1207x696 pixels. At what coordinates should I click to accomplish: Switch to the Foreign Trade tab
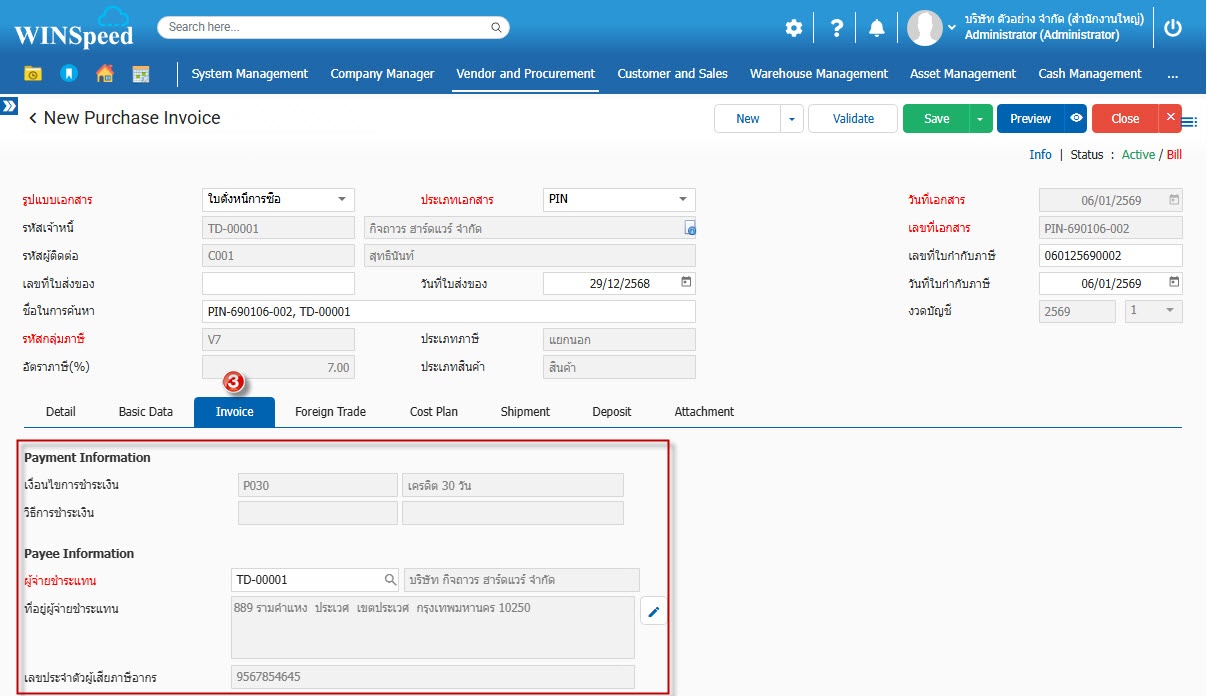coord(330,411)
